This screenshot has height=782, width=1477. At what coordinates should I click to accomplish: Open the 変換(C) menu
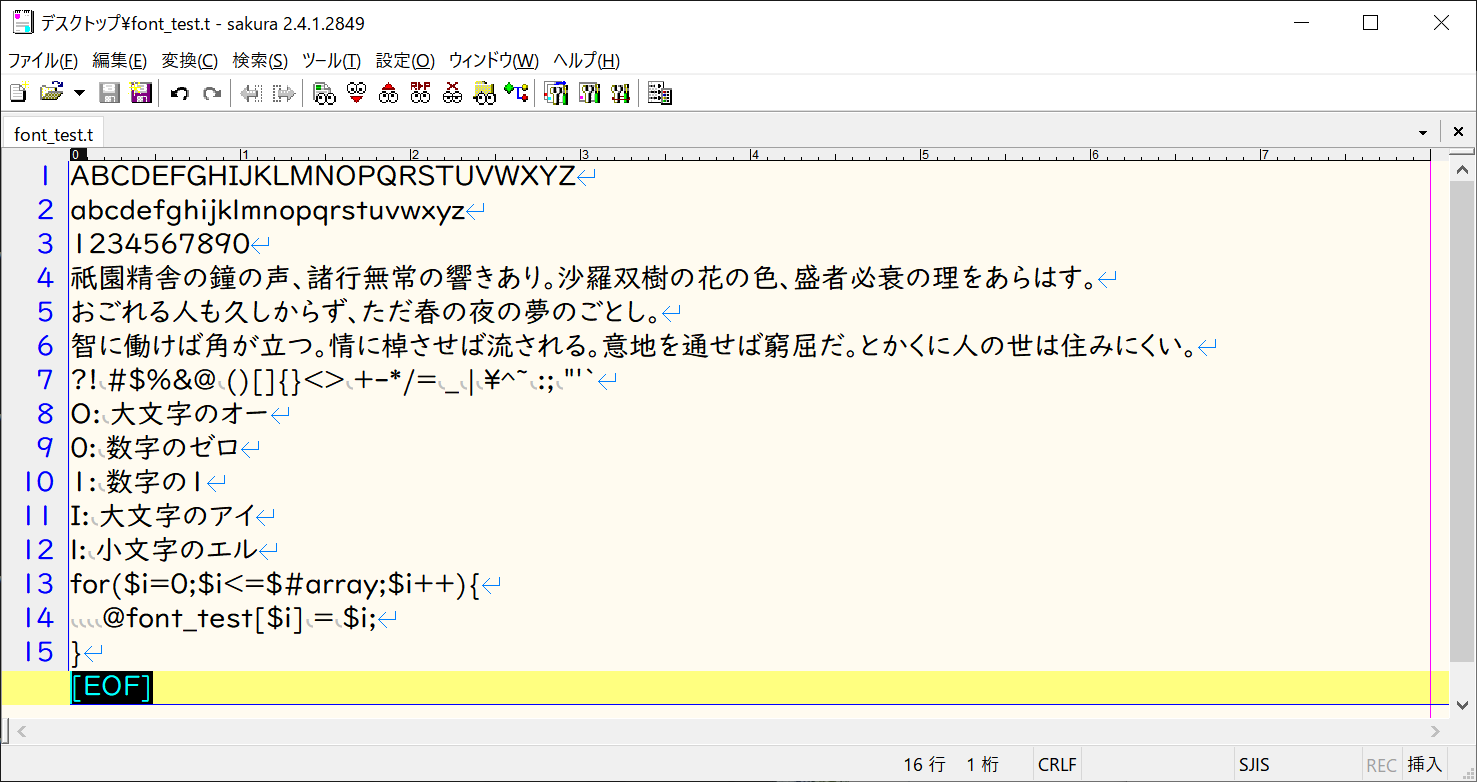click(x=190, y=60)
